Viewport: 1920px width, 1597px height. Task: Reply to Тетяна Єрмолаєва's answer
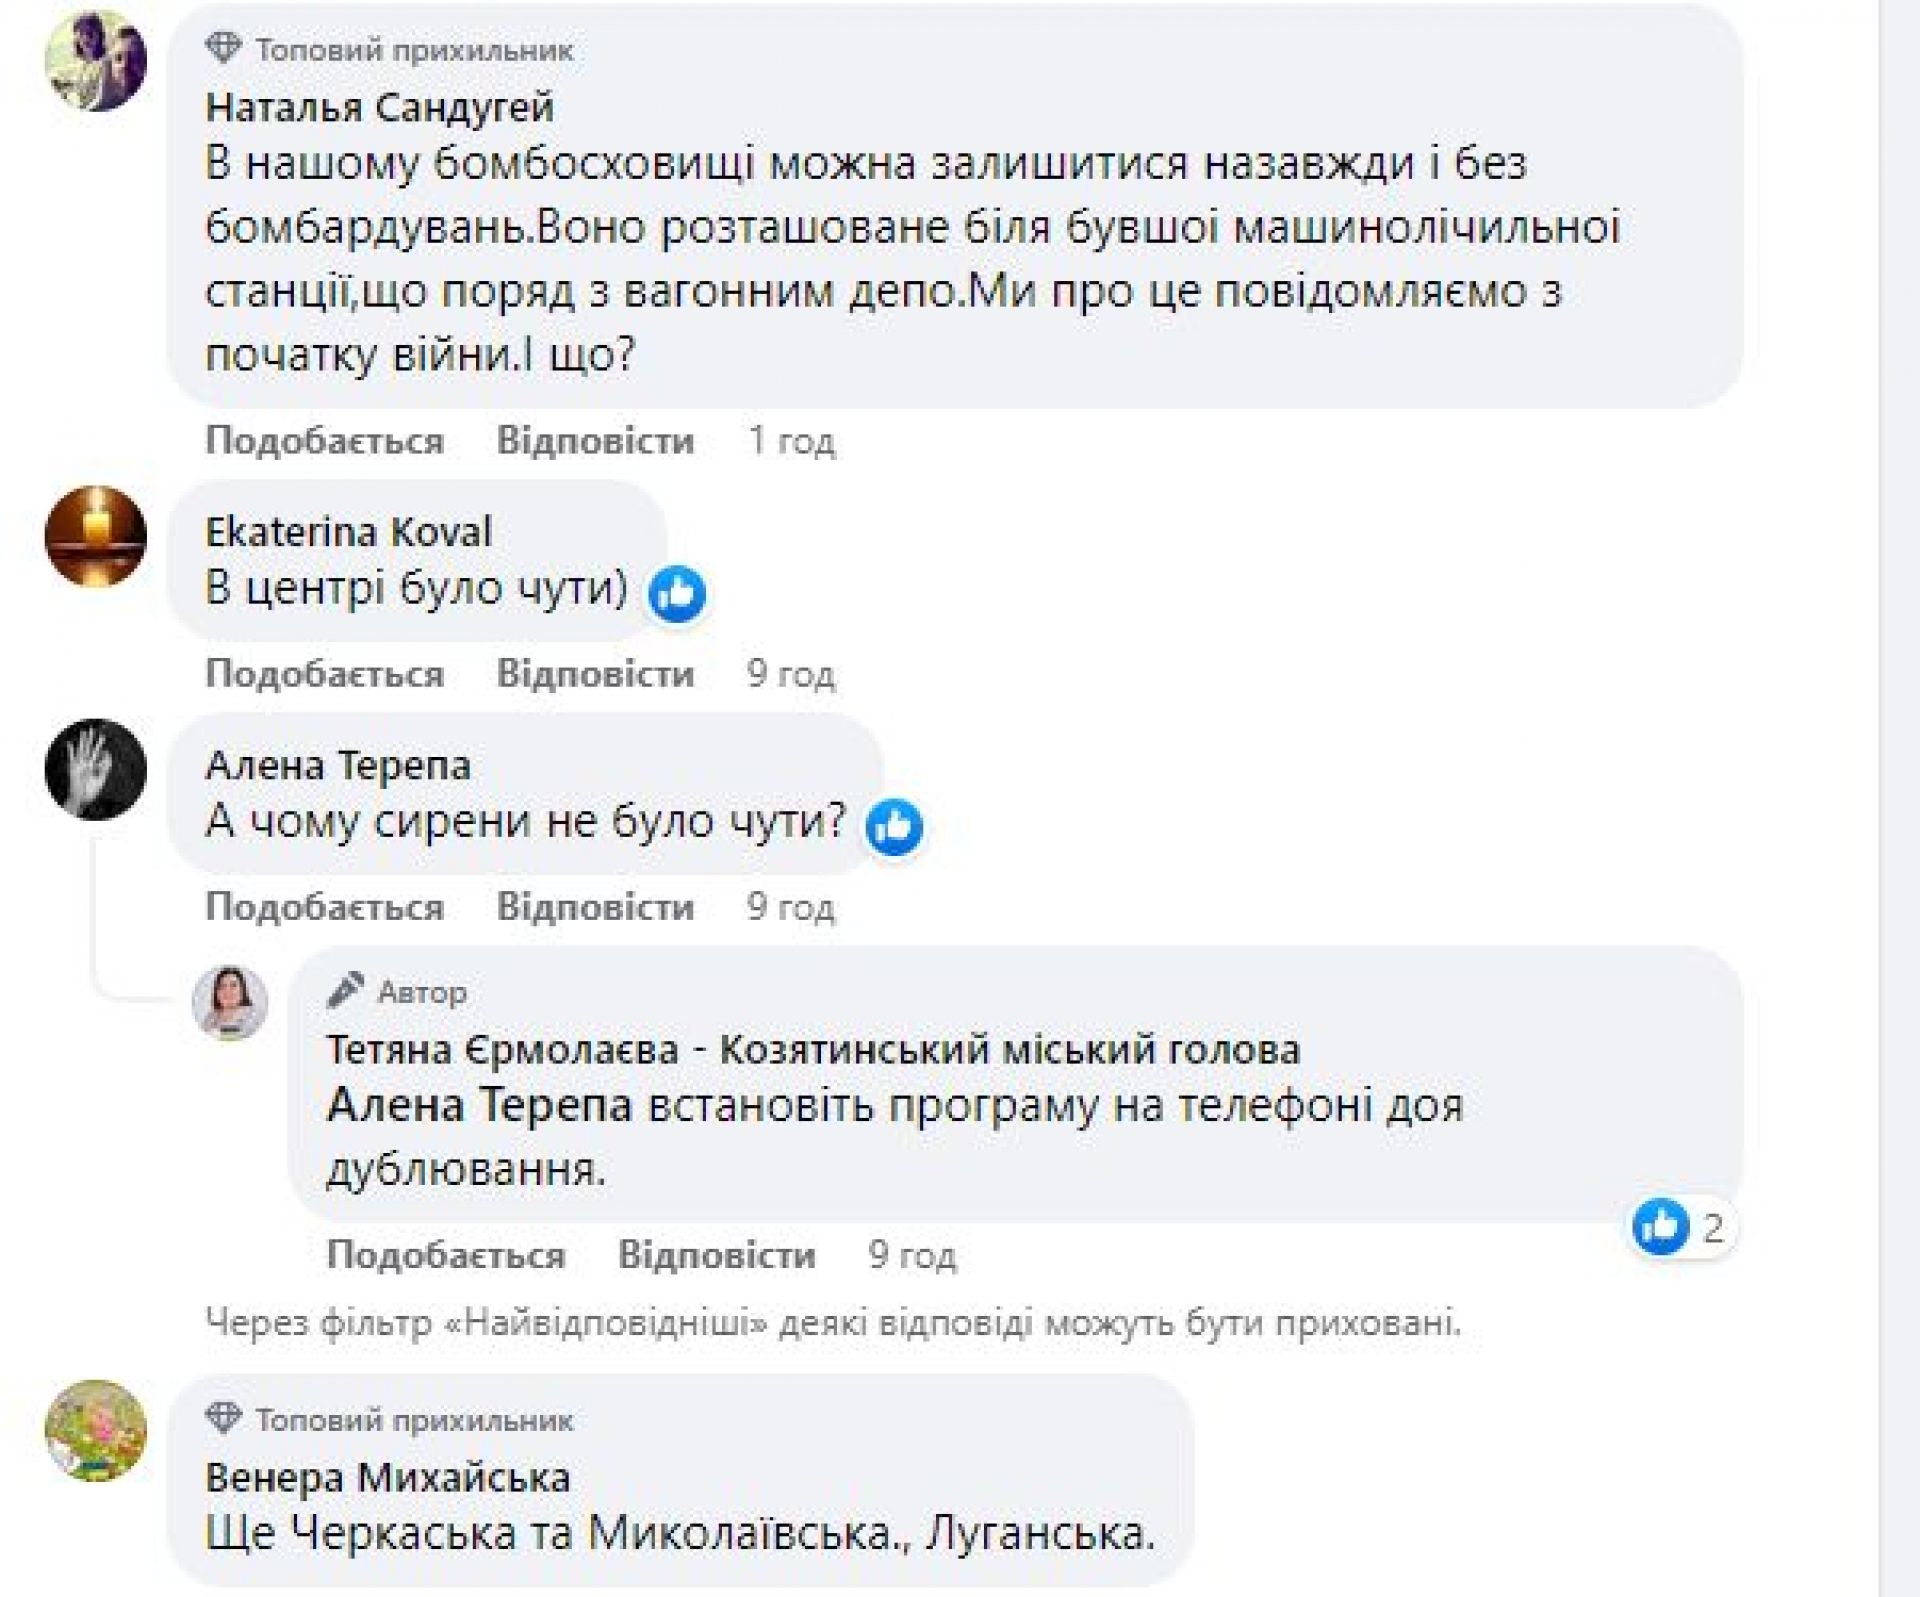point(716,1255)
